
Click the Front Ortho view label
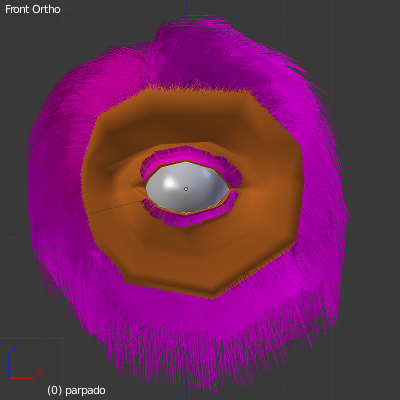[33, 9]
